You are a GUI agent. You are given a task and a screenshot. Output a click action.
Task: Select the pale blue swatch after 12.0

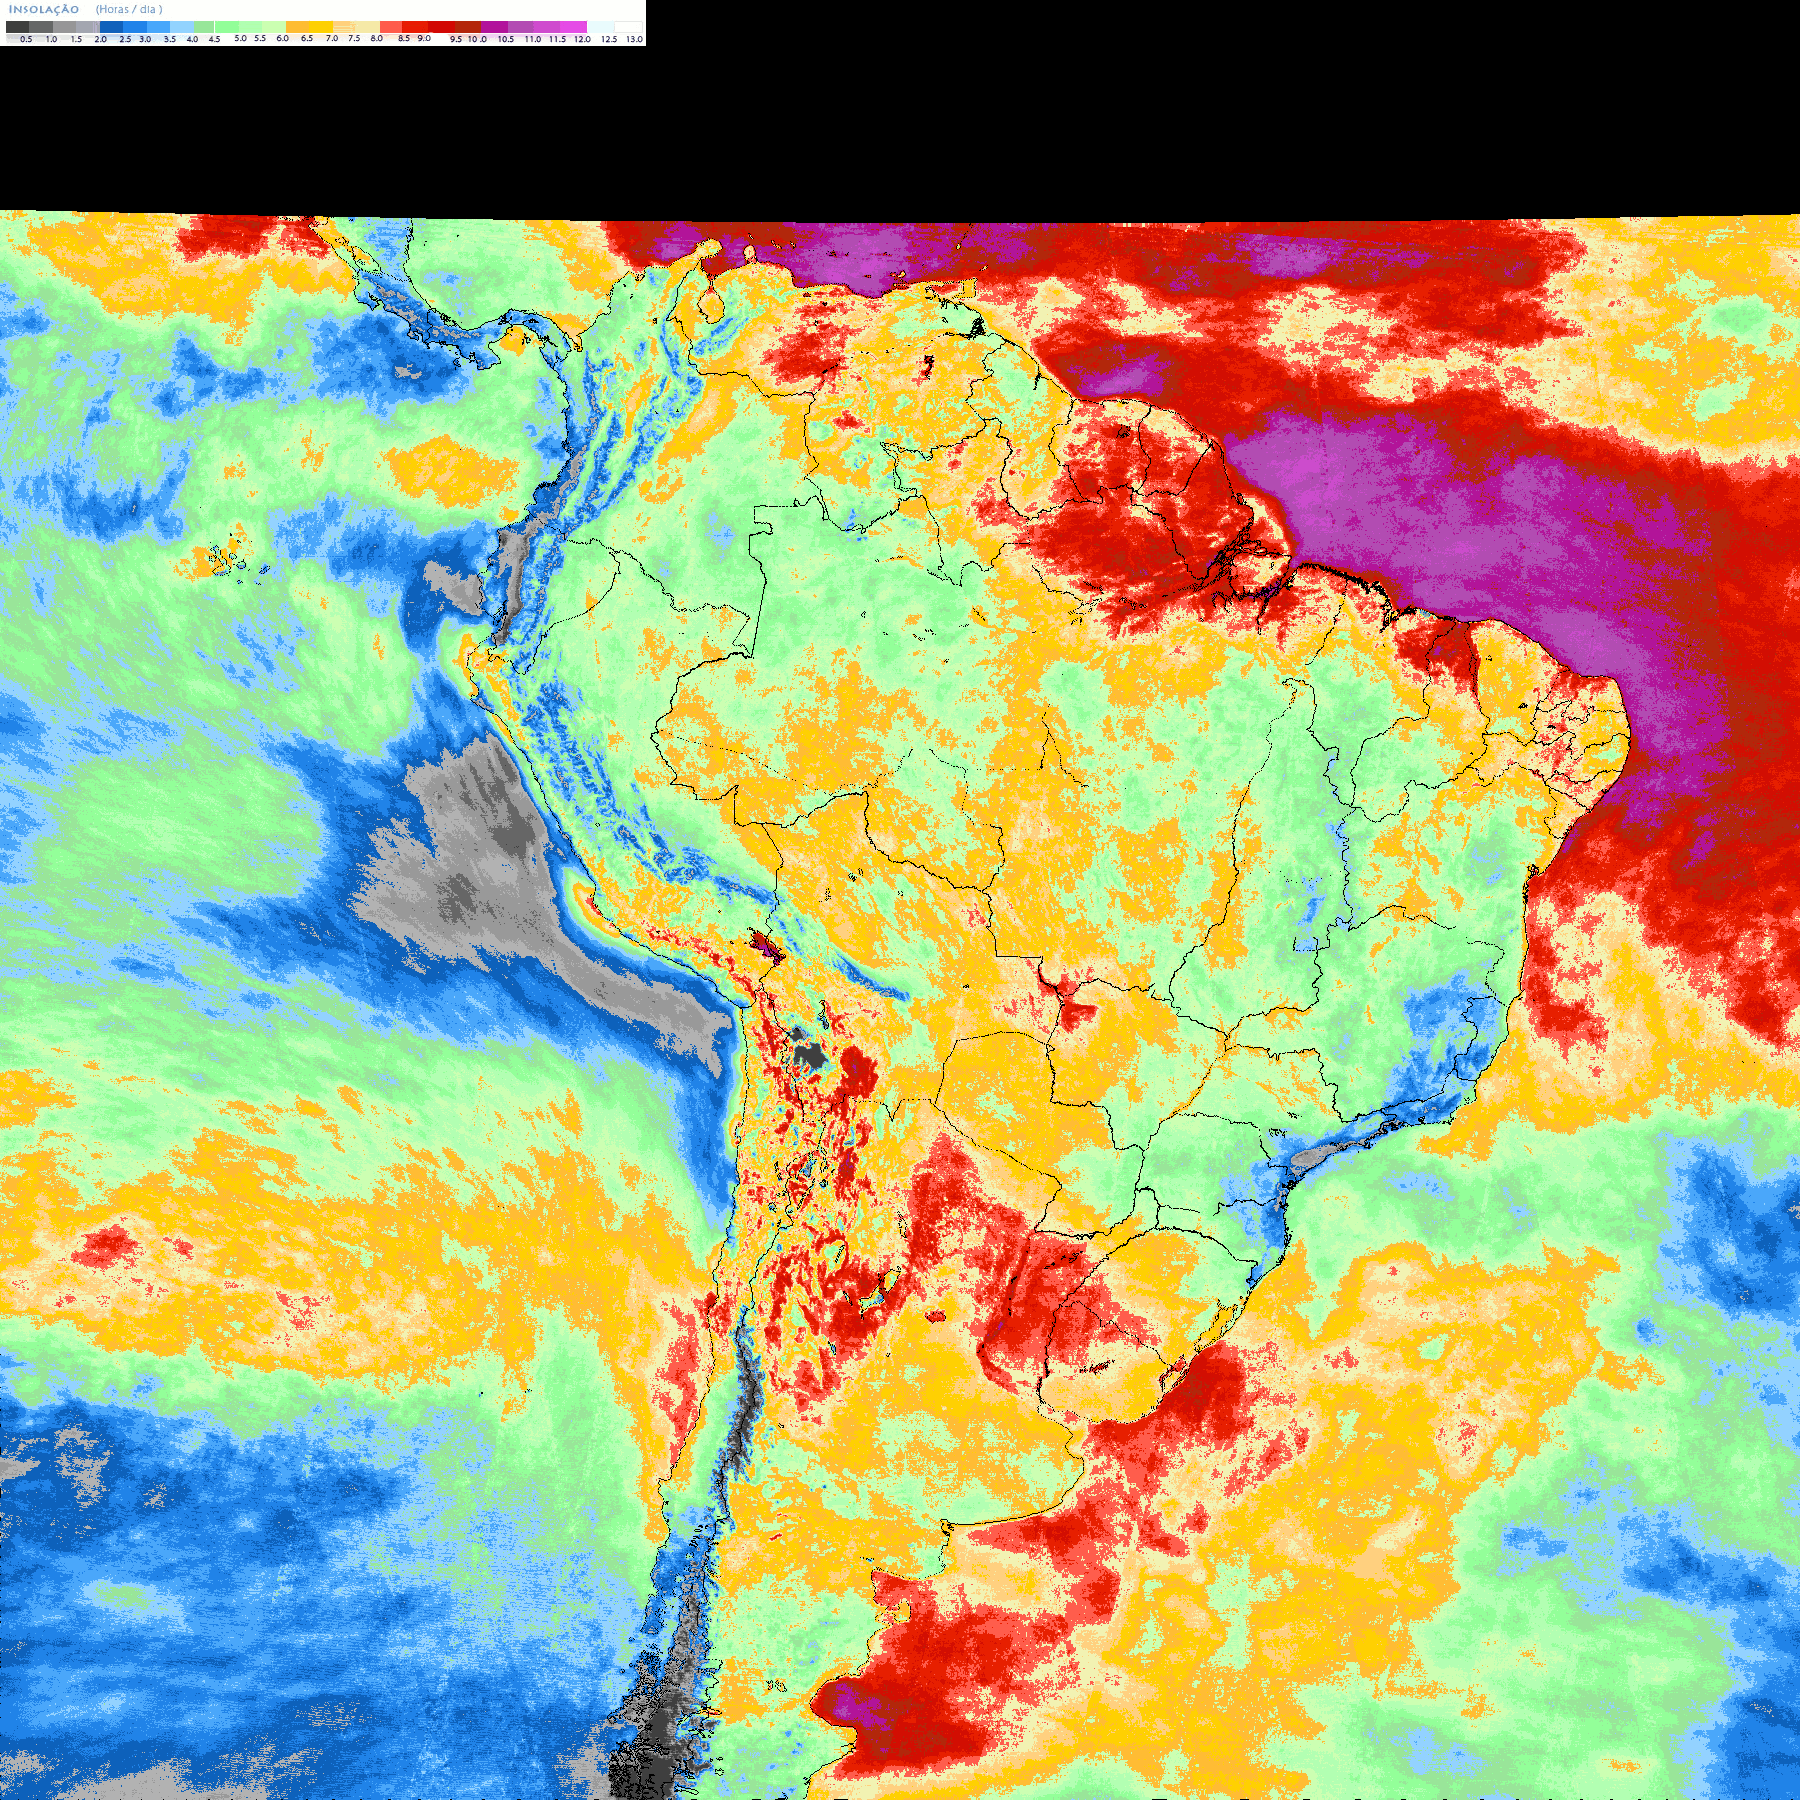pos(601,27)
